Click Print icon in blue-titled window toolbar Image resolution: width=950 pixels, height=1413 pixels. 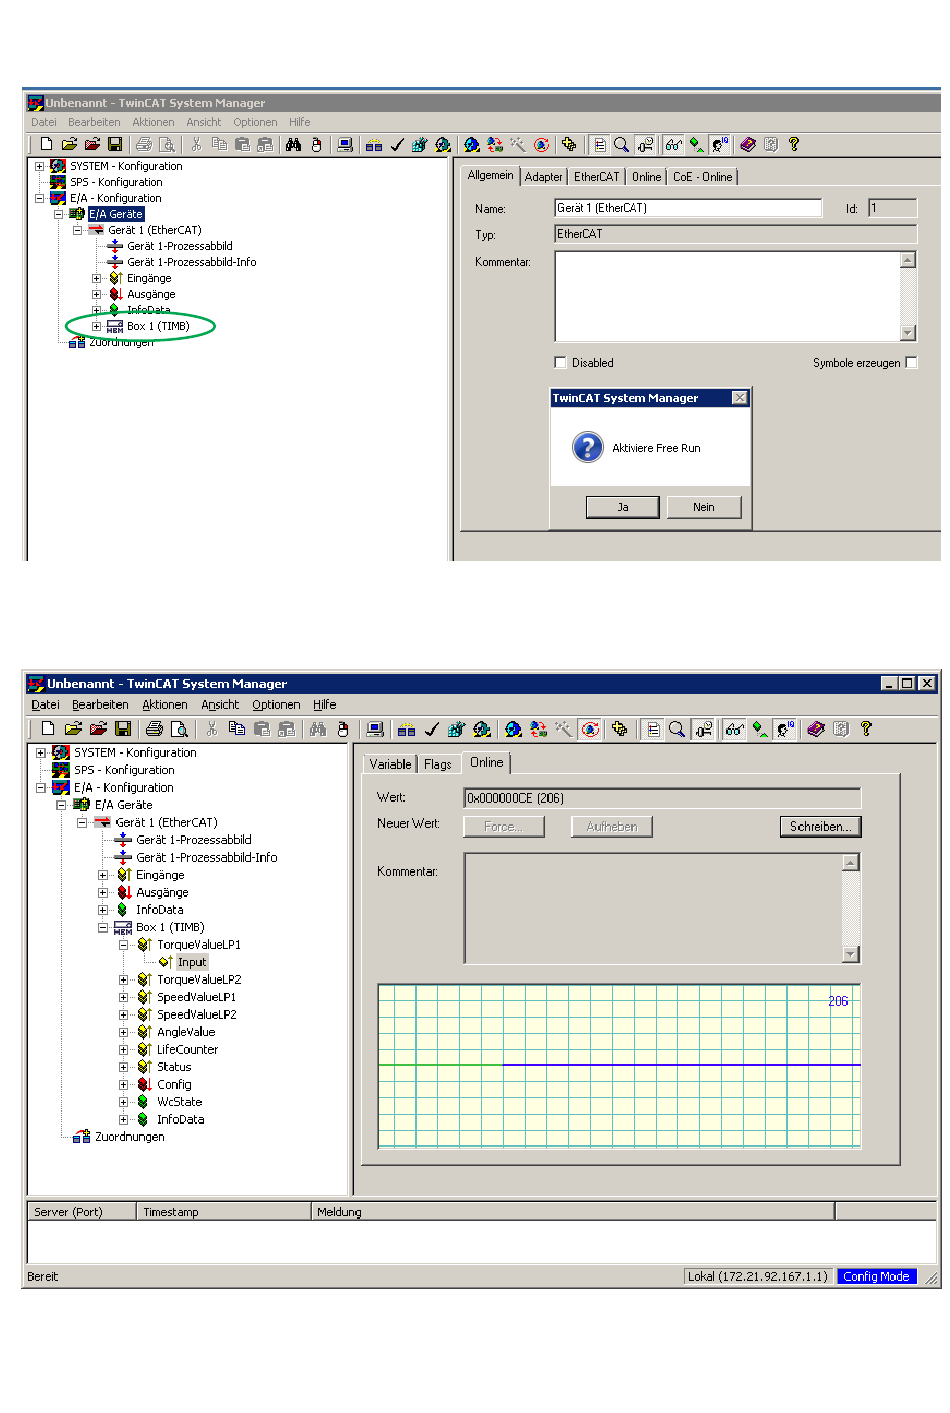coord(154,729)
